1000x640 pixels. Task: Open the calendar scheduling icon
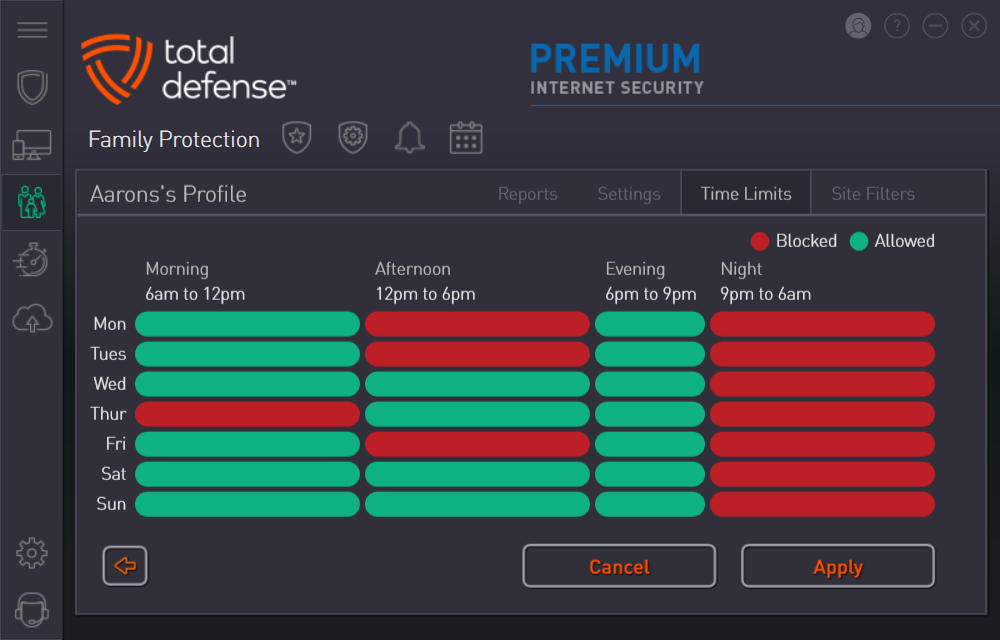[x=466, y=138]
